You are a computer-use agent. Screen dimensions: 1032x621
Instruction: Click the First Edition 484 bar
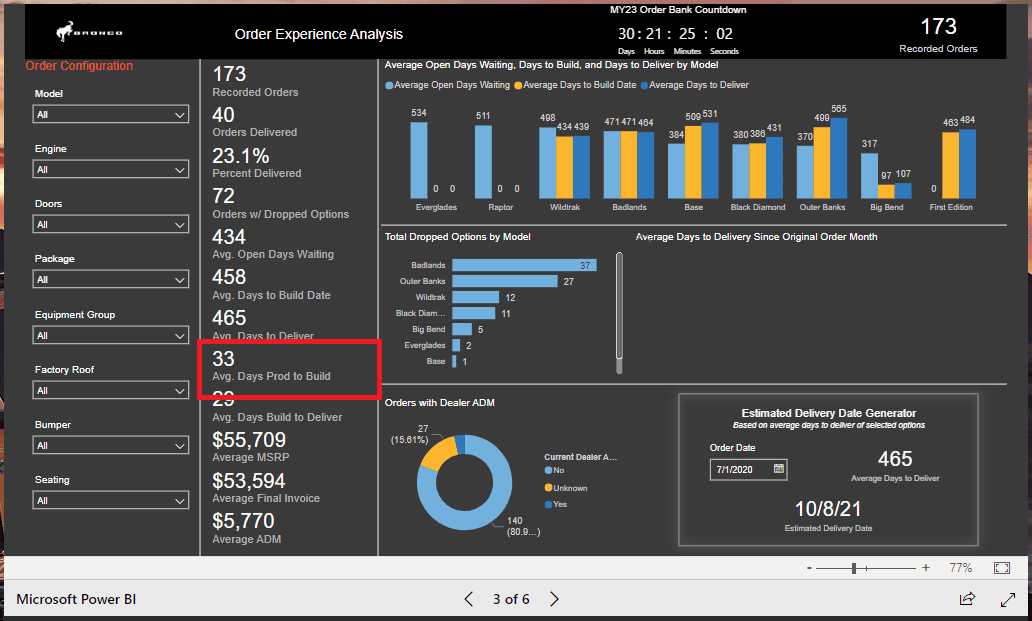click(968, 164)
